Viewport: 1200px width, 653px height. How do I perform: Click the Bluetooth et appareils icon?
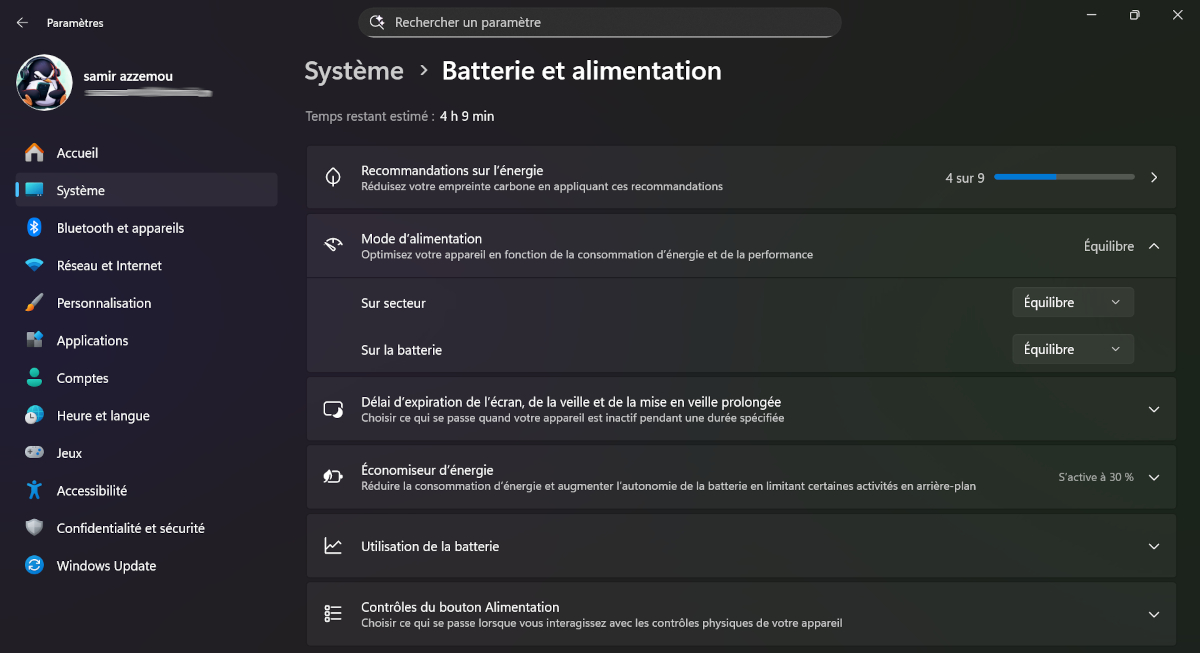click(34, 228)
